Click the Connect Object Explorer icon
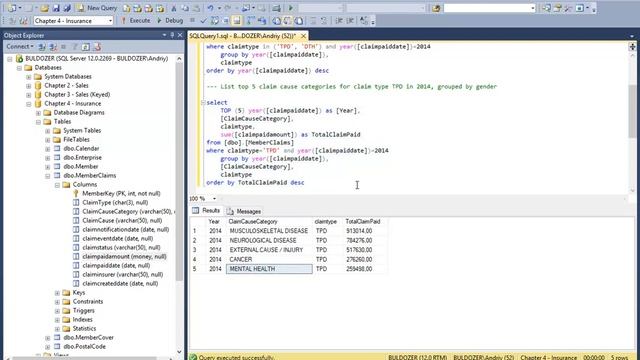Viewport: 640px width, 360px height. tap(42, 47)
